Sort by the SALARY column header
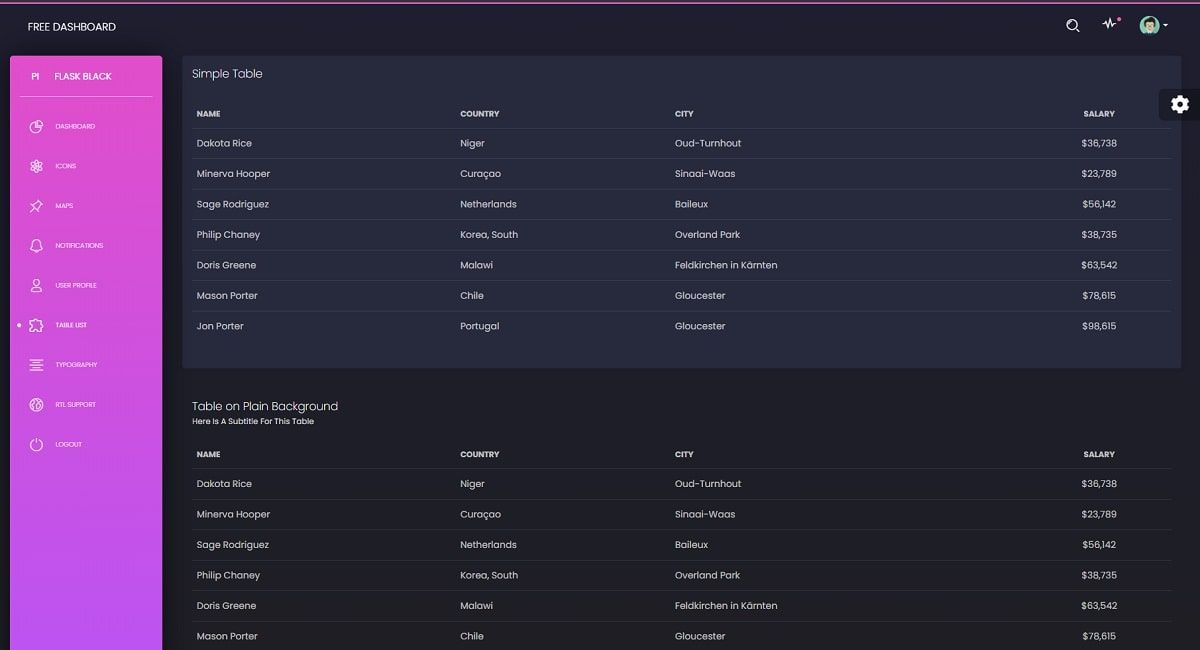Image resolution: width=1200 pixels, height=650 pixels. click(1098, 113)
